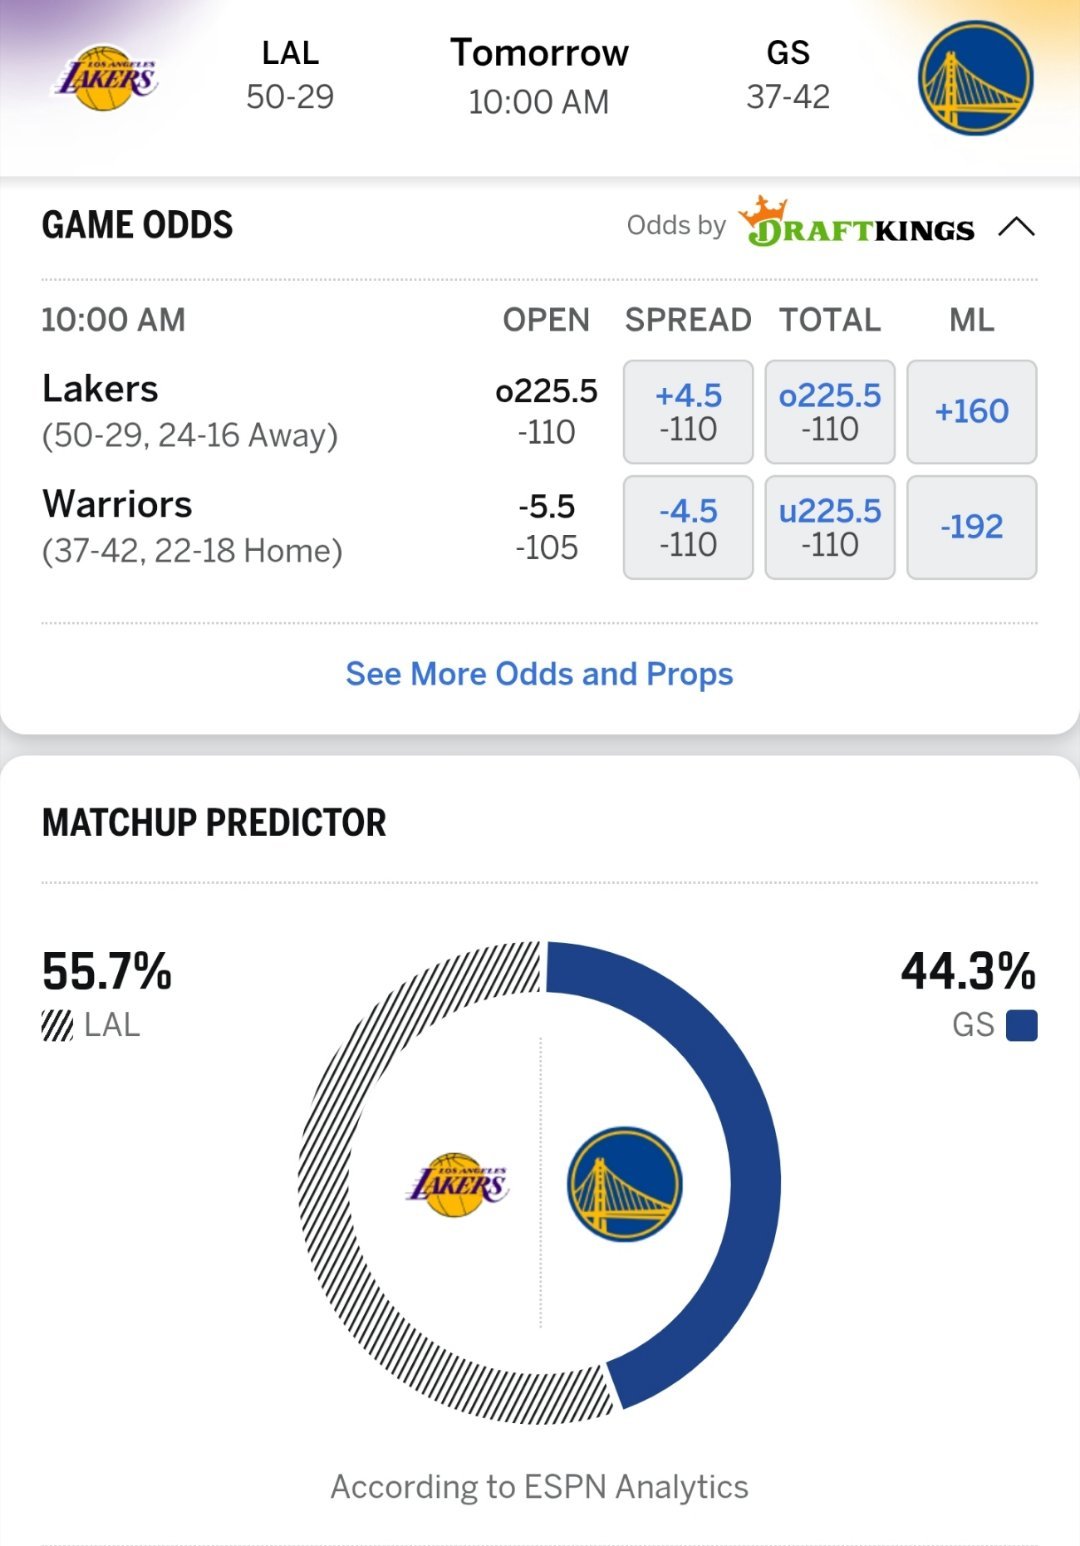Tap the Lakers logo inside the predictor chart
This screenshot has width=1080, height=1546.
point(458,1185)
